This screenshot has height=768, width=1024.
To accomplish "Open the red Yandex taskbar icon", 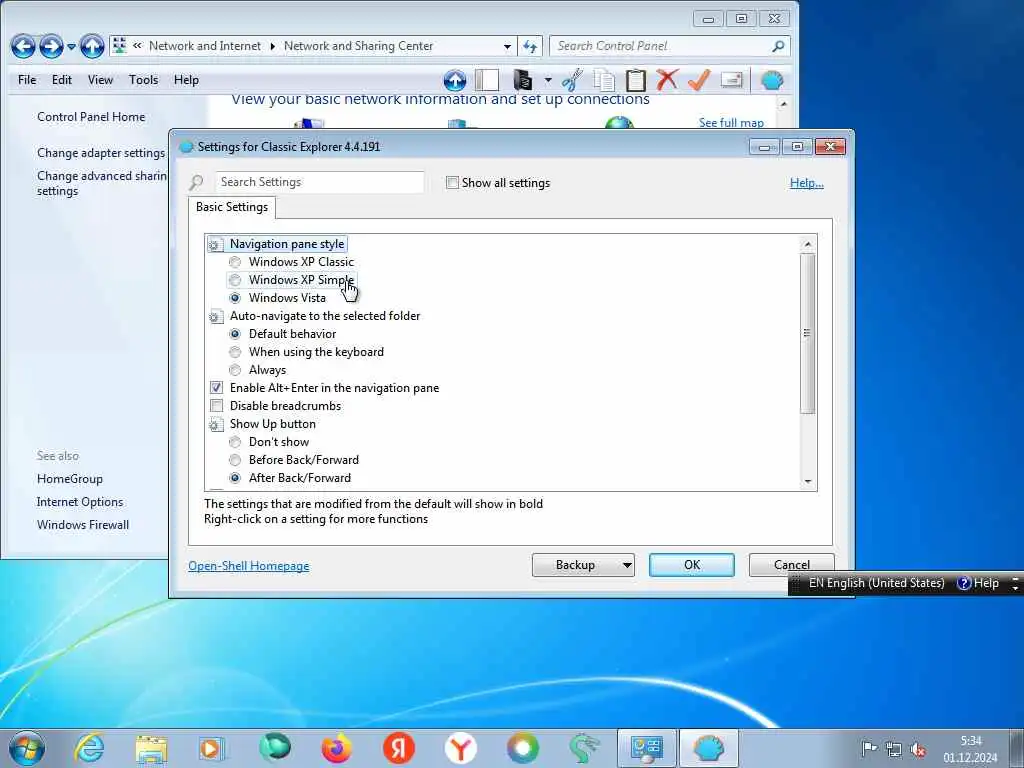I will coord(398,748).
